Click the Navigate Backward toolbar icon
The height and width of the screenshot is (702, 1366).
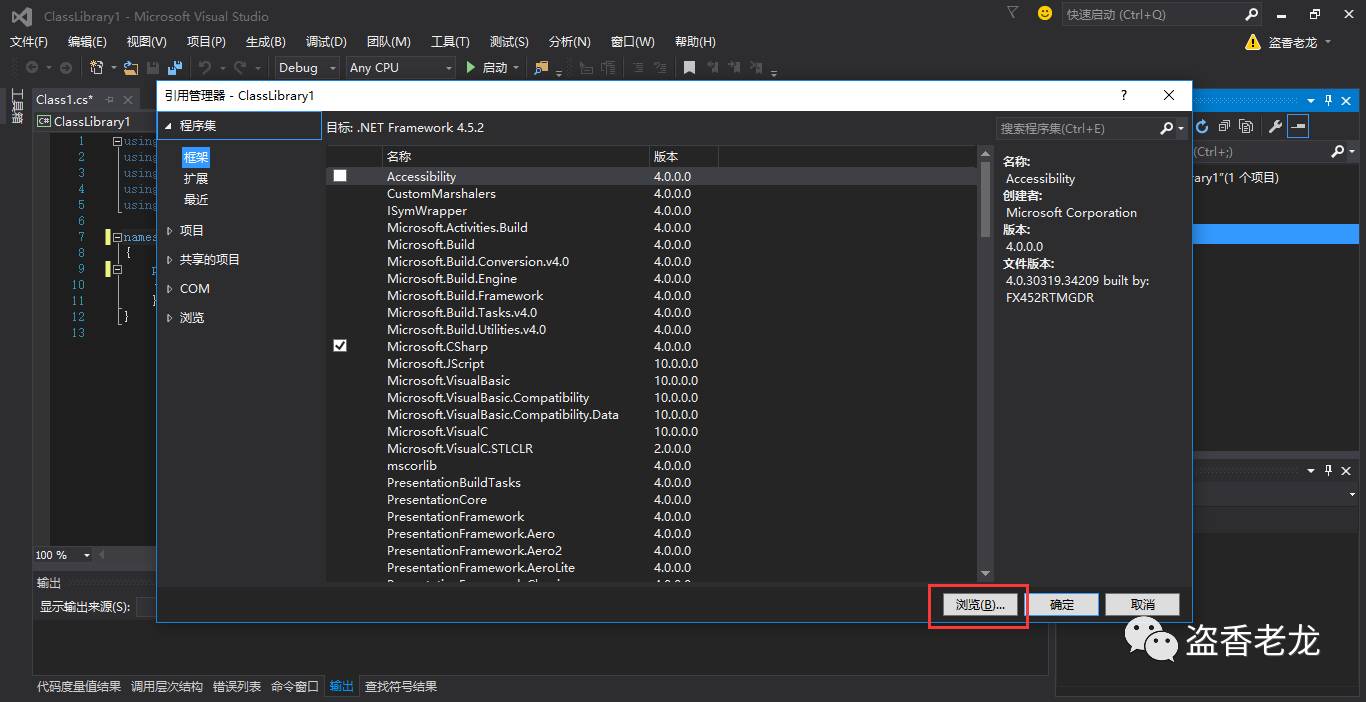[x=33, y=67]
